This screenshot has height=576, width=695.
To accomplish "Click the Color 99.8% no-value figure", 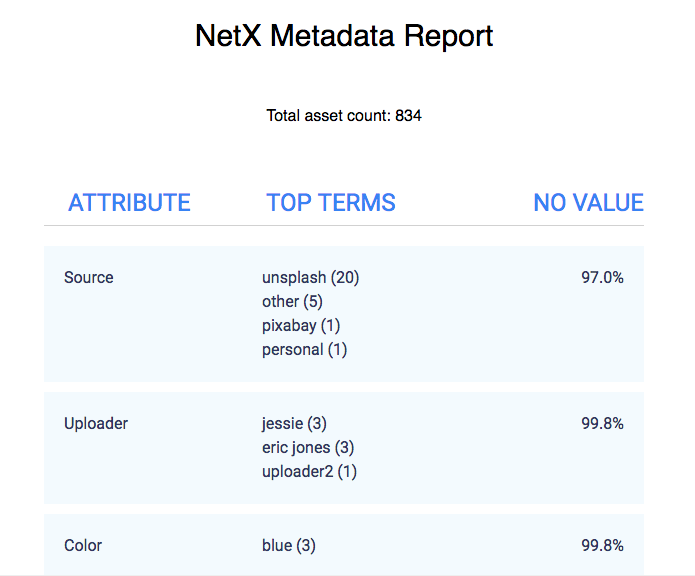I will pos(602,546).
